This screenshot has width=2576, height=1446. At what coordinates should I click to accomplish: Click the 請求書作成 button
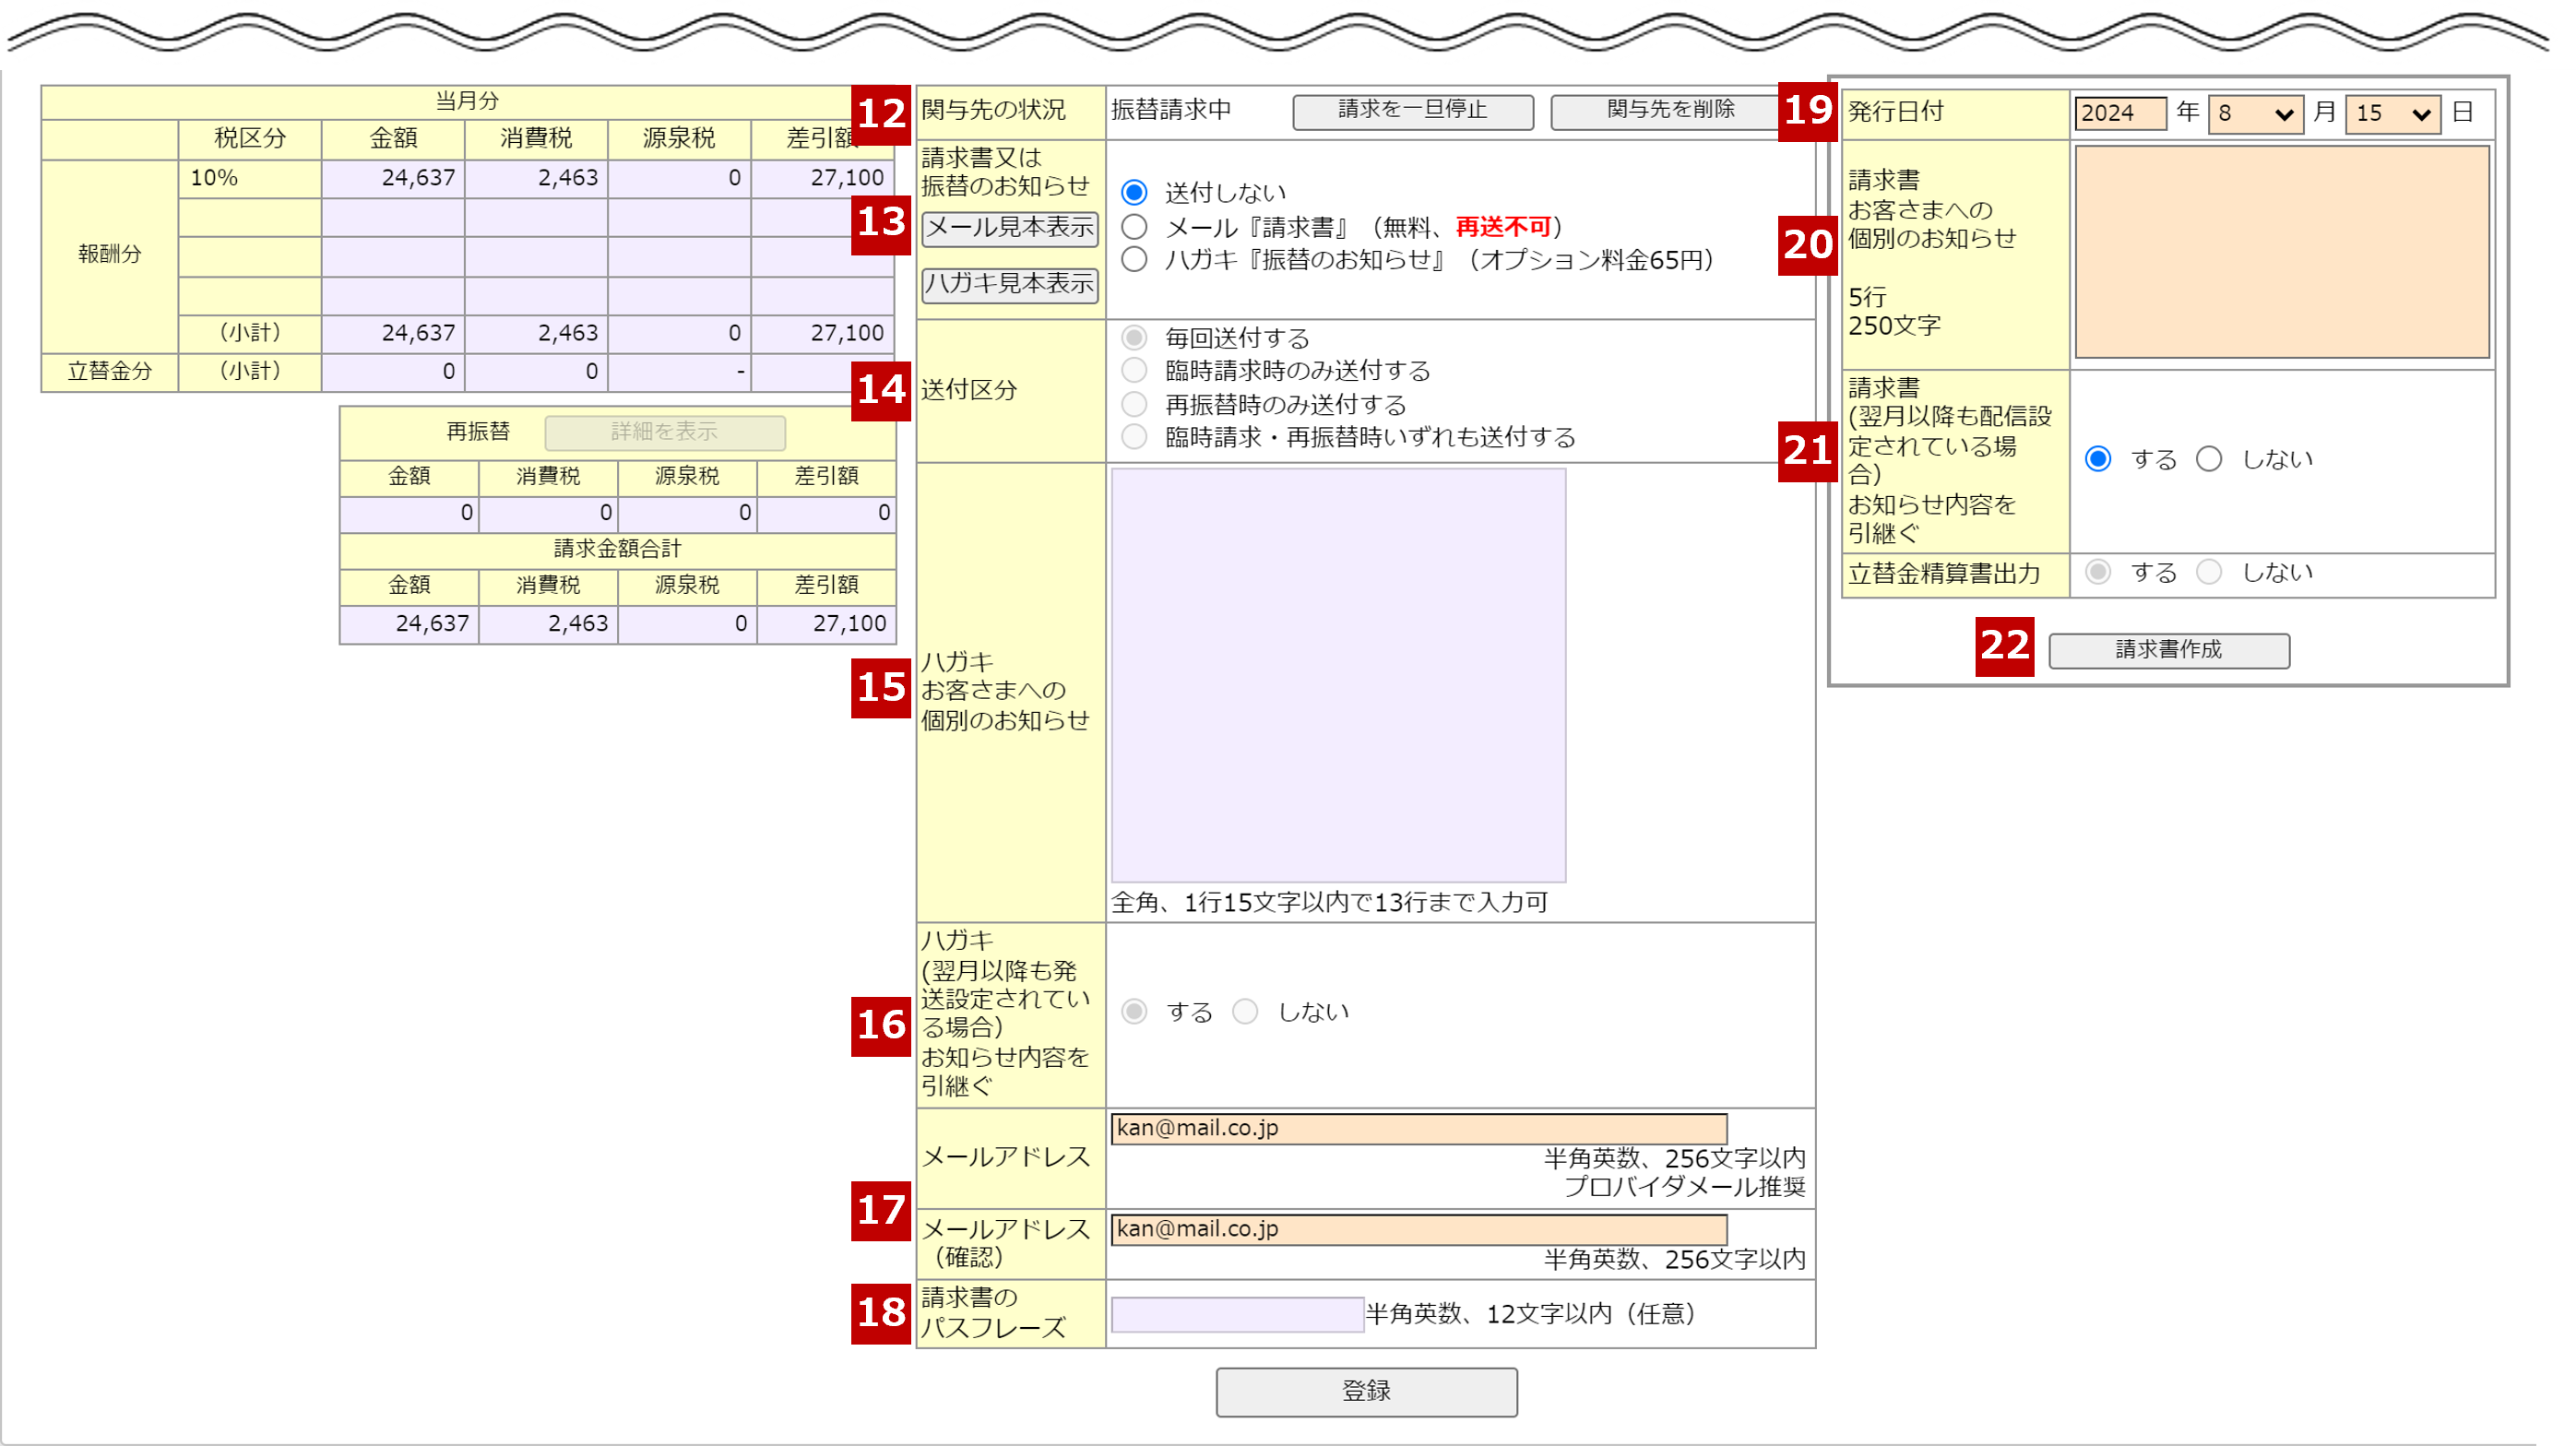[2168, 650]
